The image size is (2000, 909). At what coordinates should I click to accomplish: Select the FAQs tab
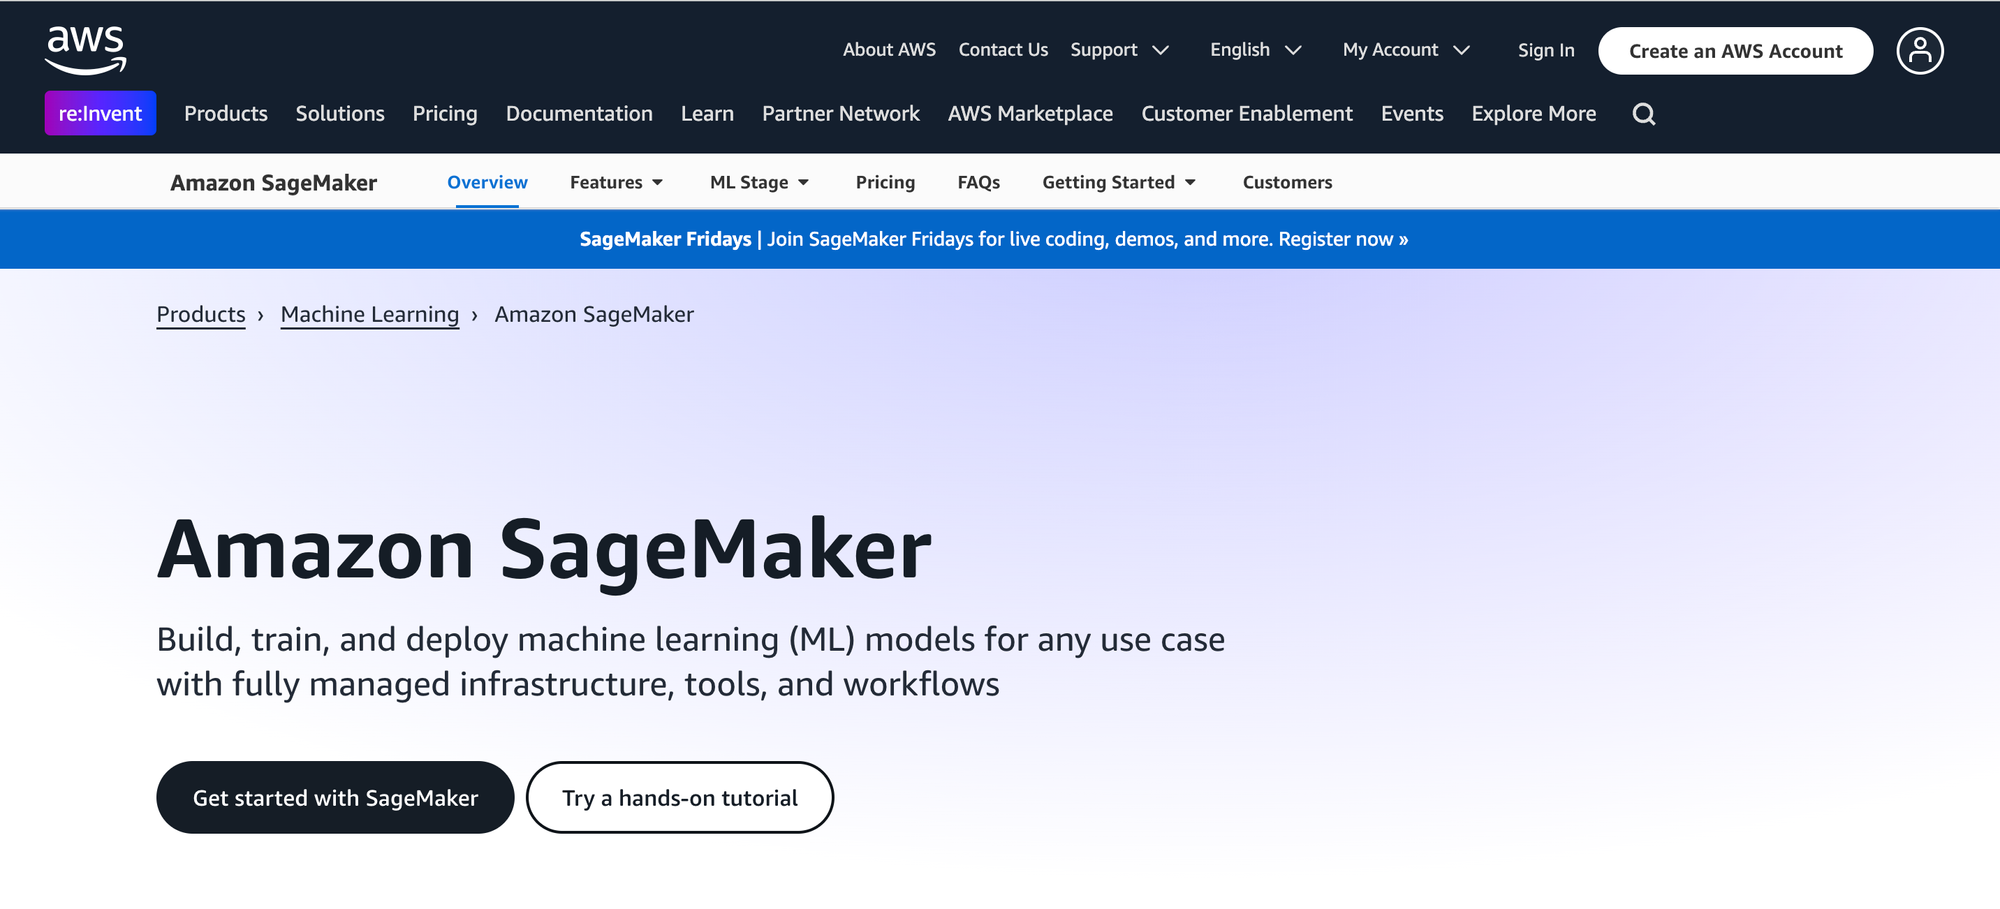[x=979, y=182]
